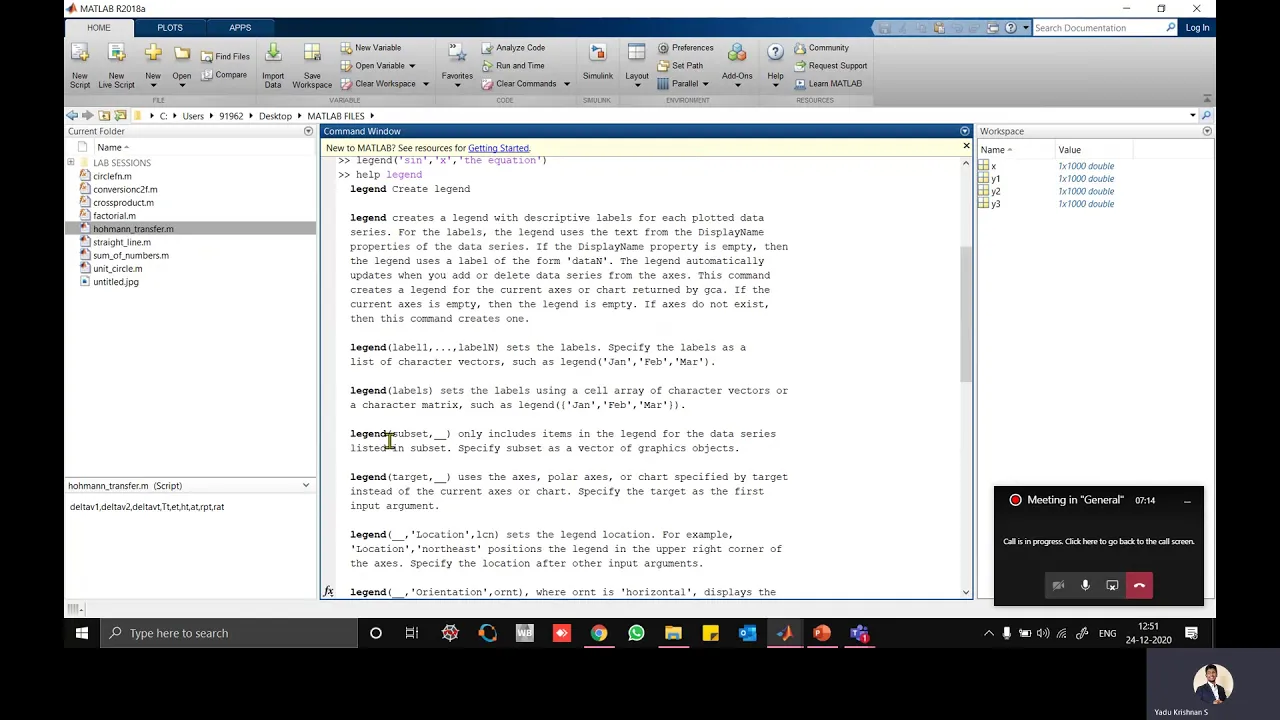Click Desktop in the address path
This screenshot has width=1280, height=720.
275,116
